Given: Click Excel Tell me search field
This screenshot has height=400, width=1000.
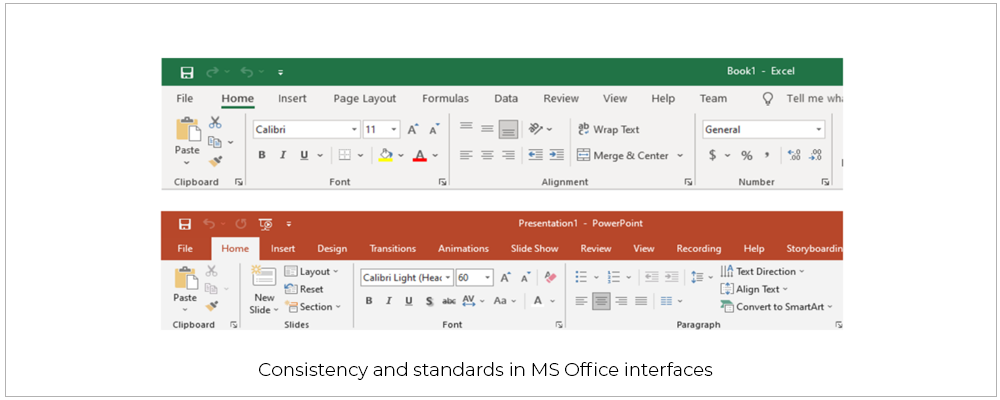Looking at the screenshot, I should [x=814, y=99].
